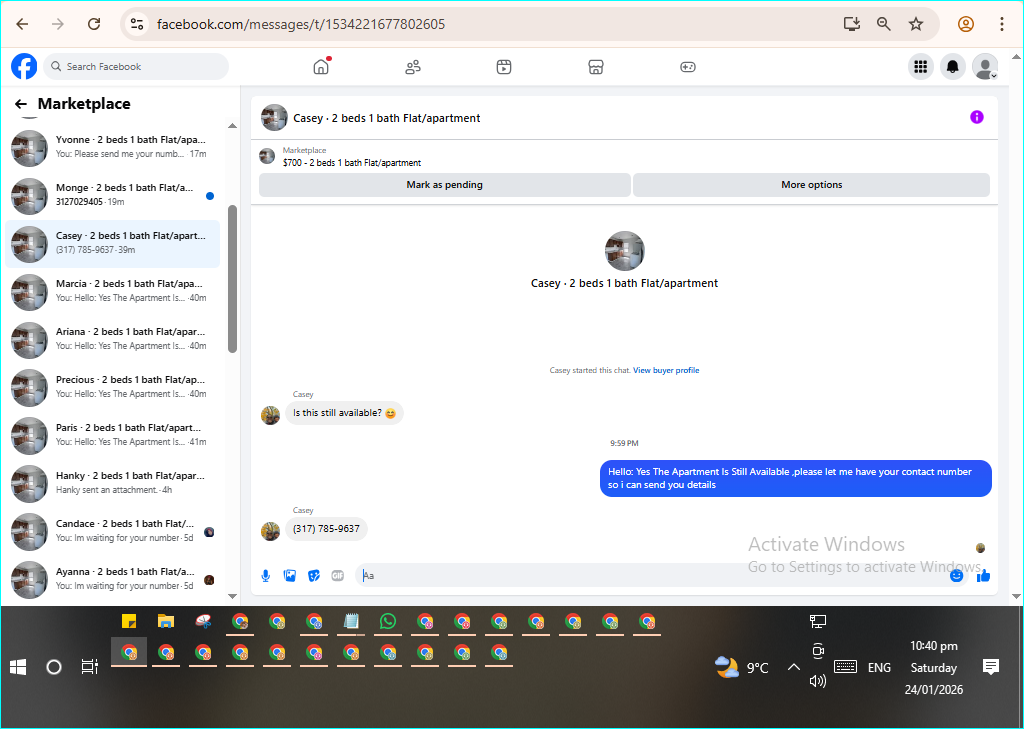Click the "(317) 785-9637" message bubble

pos(327,529)
